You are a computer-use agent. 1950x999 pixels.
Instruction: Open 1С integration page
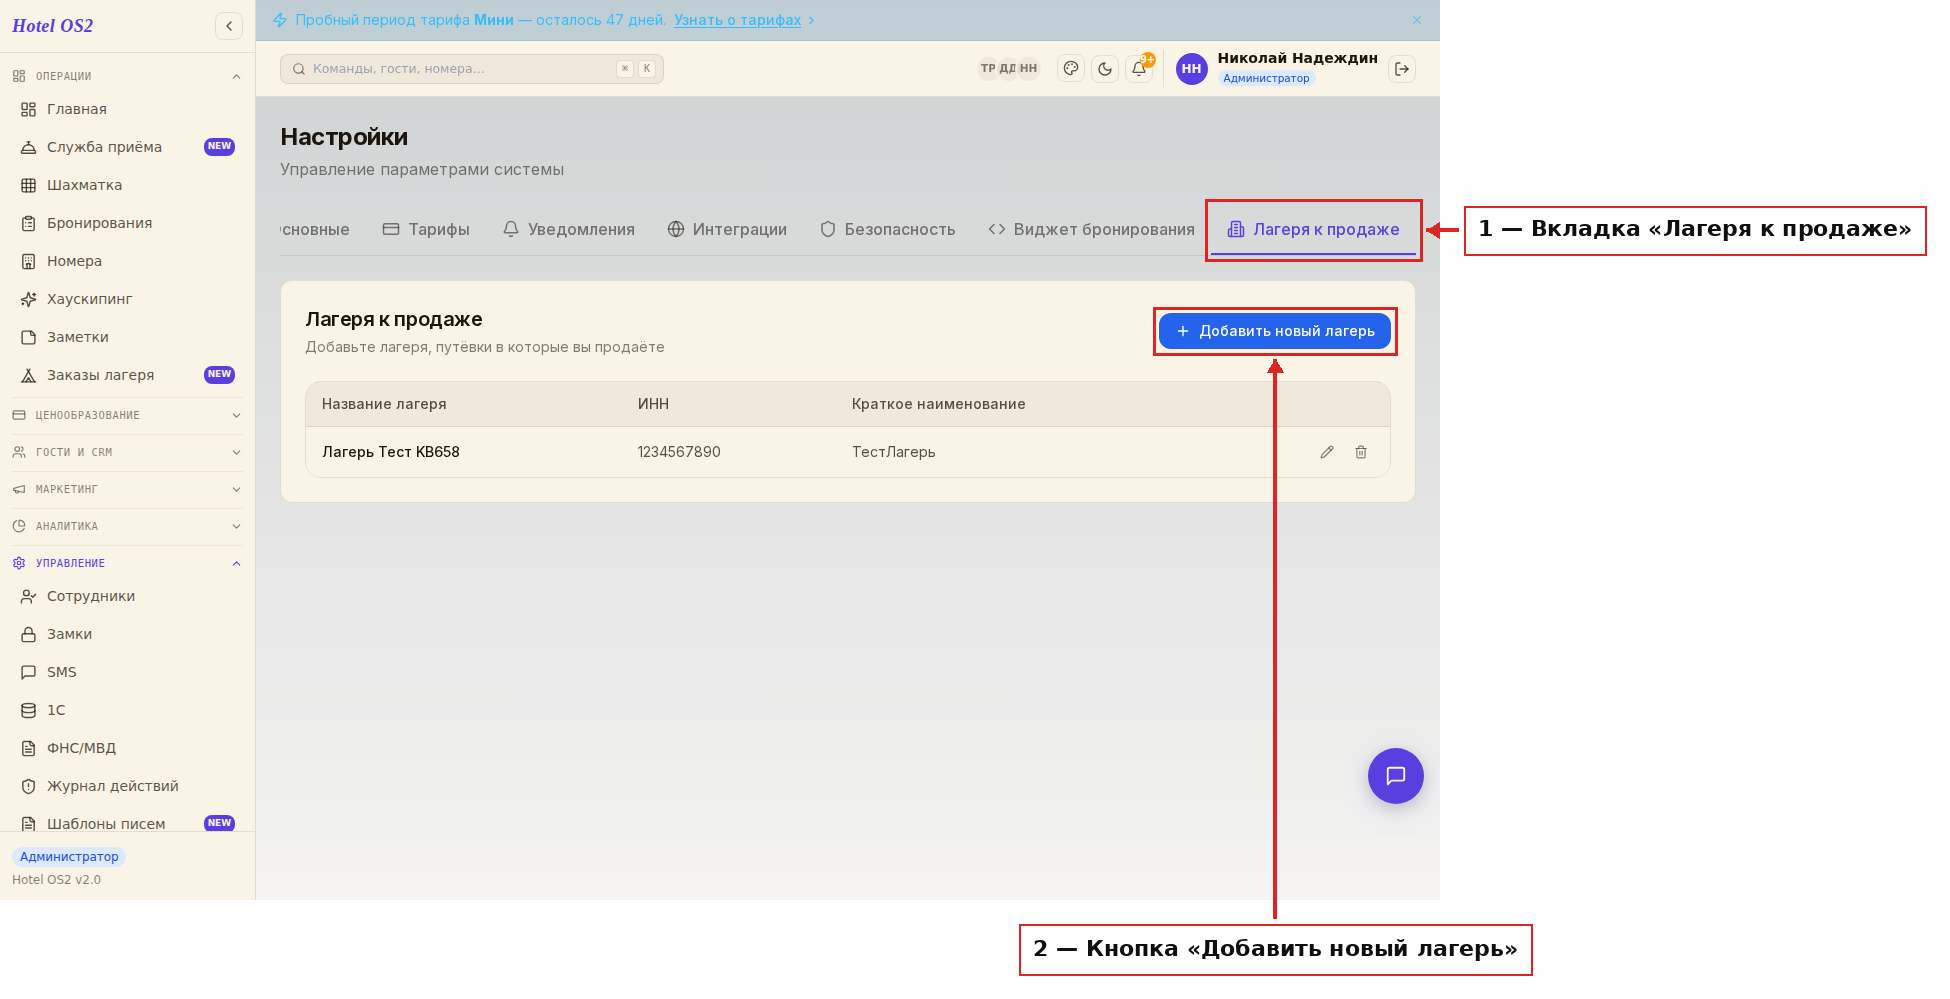(127, 710)
